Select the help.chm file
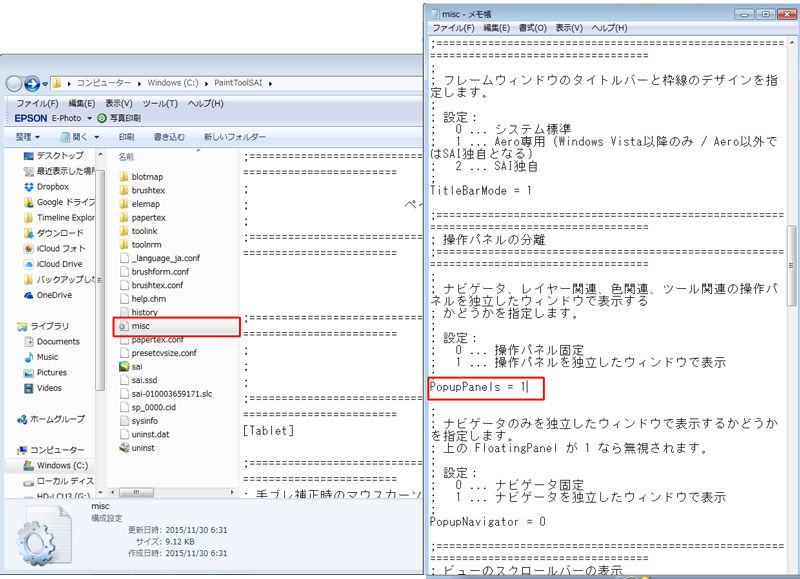Viewport: 800px width, 579px height. [143, 299]
